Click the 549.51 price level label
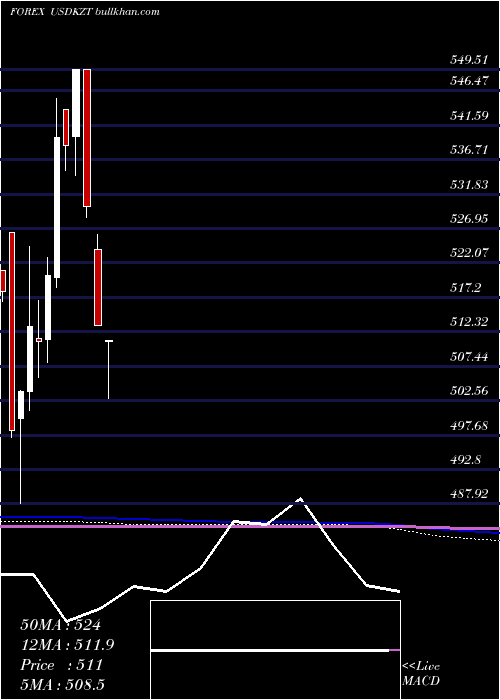 pos(468,60)
